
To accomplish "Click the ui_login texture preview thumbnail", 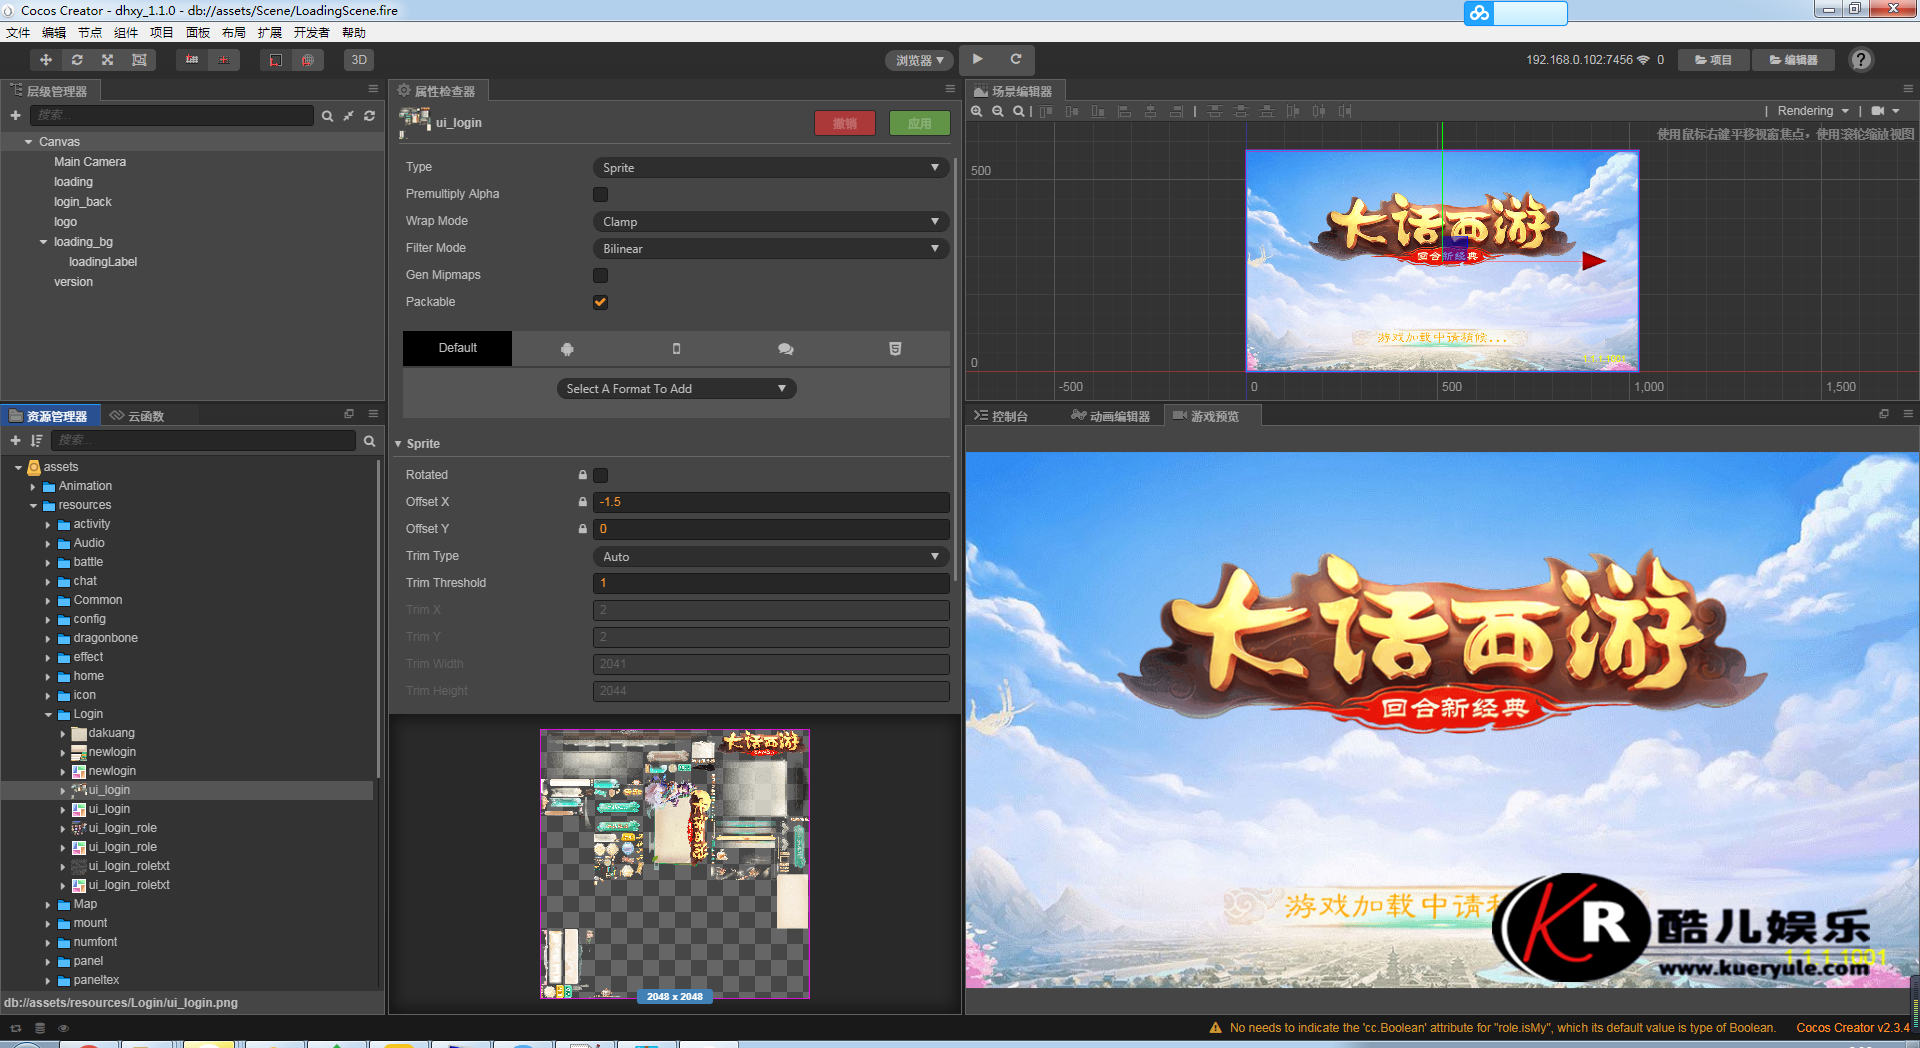I will [x=675, y=864].
